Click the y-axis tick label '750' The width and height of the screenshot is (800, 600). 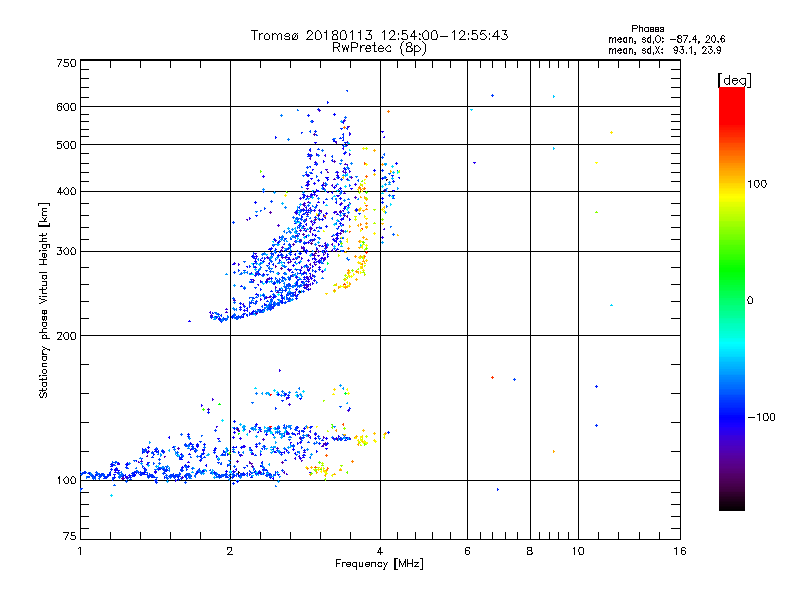66,63
